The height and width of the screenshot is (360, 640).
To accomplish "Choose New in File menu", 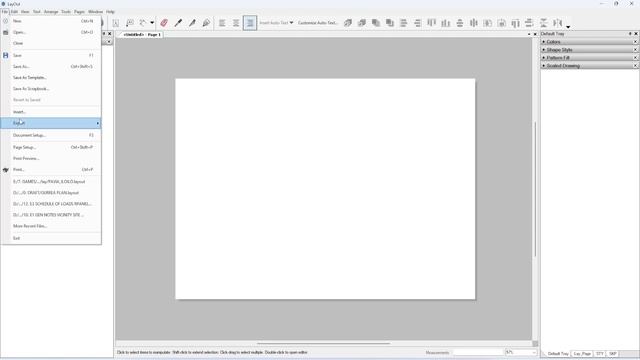I will (x=51, y=21).
